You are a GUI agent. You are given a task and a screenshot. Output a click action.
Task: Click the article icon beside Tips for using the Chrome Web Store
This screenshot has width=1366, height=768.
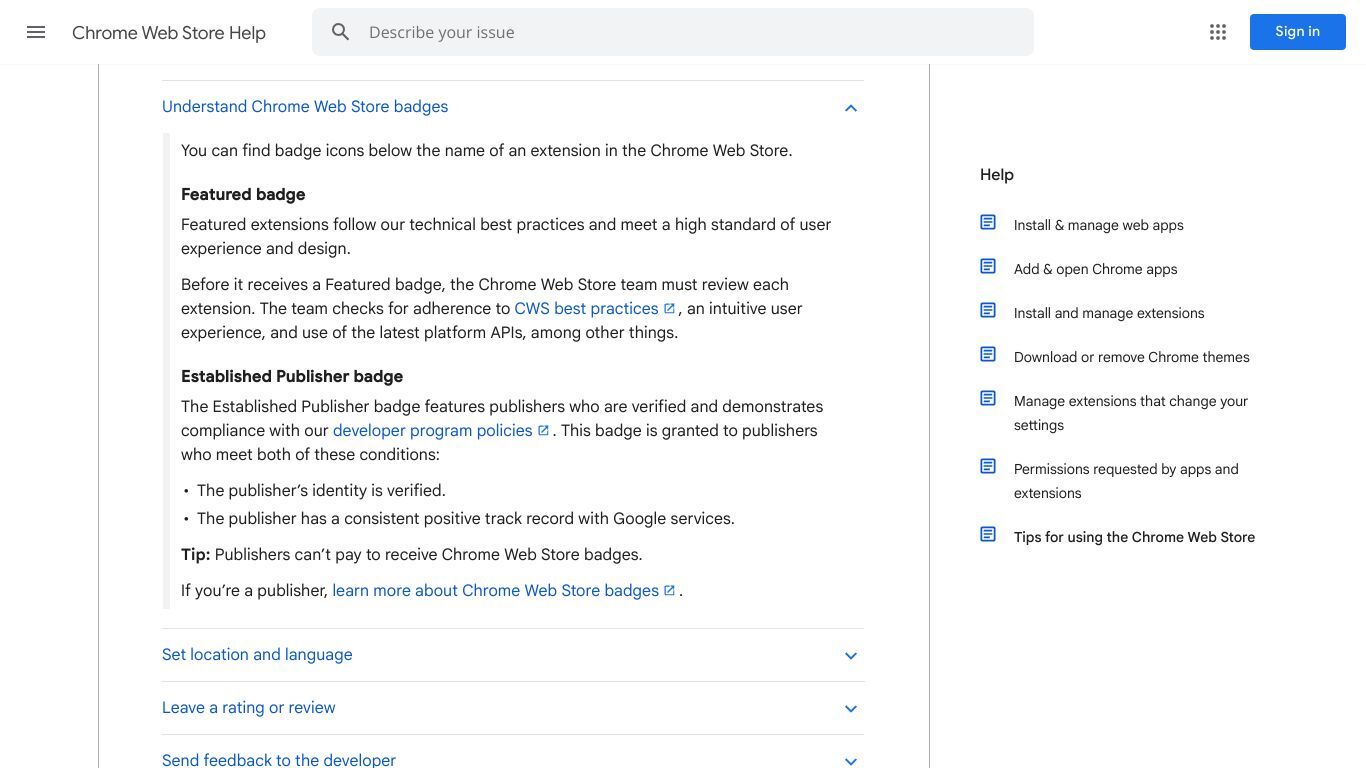[988, 535]
